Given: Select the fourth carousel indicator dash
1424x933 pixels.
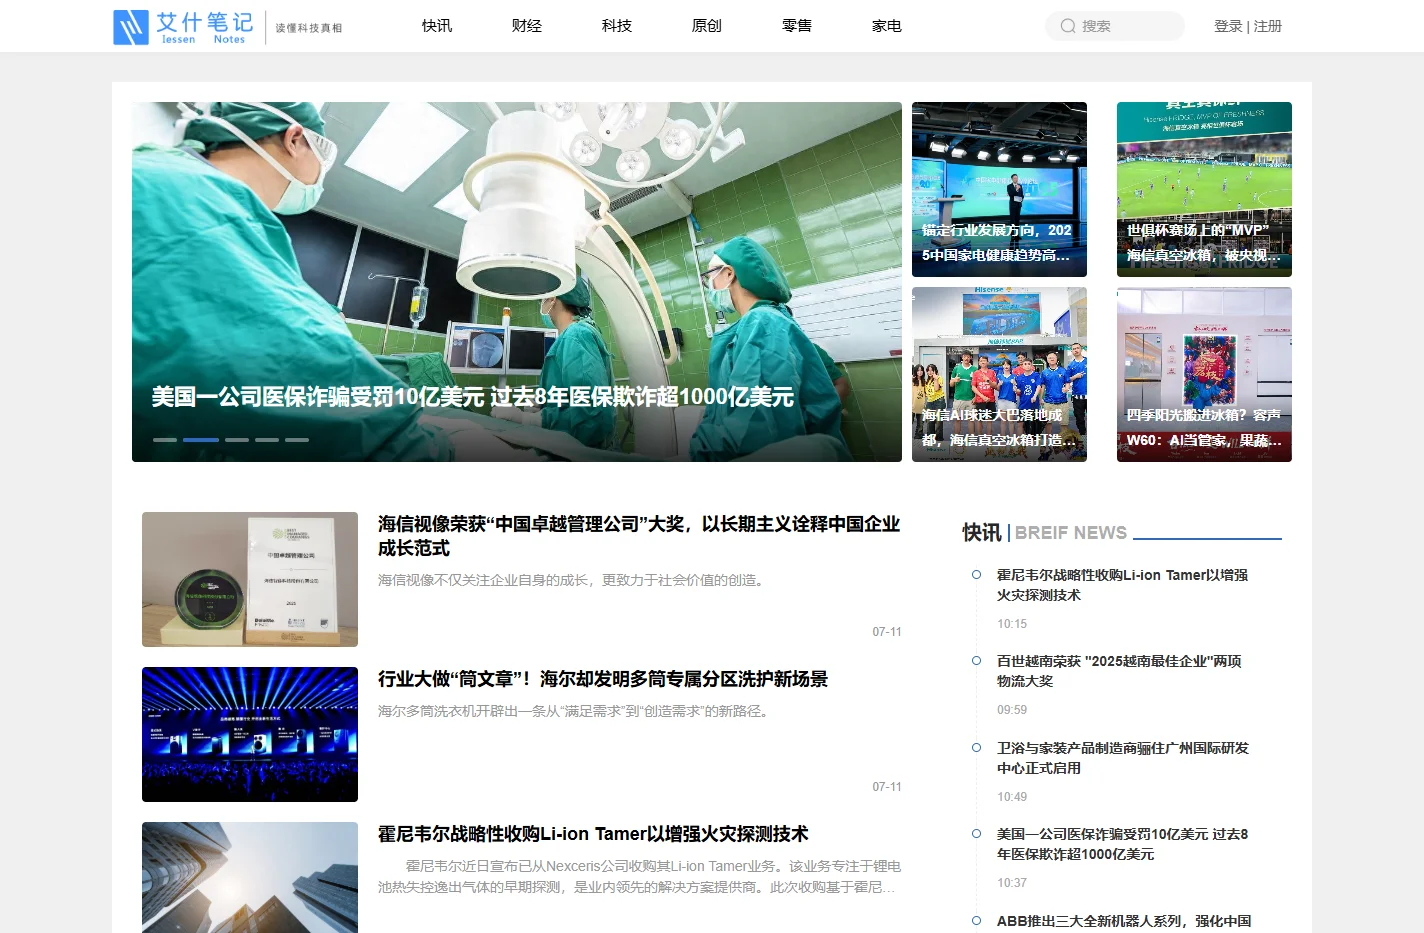Looking at the screenshot, I should [x=267, y=440].
